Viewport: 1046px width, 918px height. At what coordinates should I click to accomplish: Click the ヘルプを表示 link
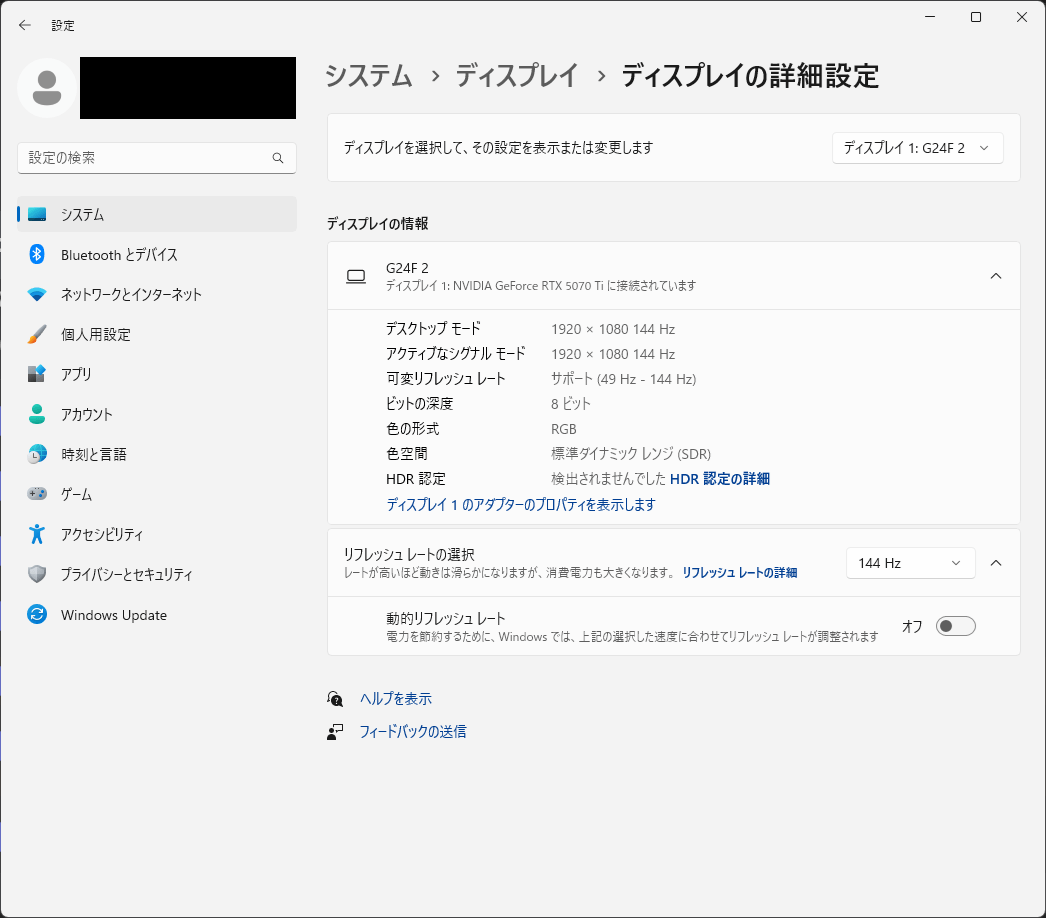396,699
